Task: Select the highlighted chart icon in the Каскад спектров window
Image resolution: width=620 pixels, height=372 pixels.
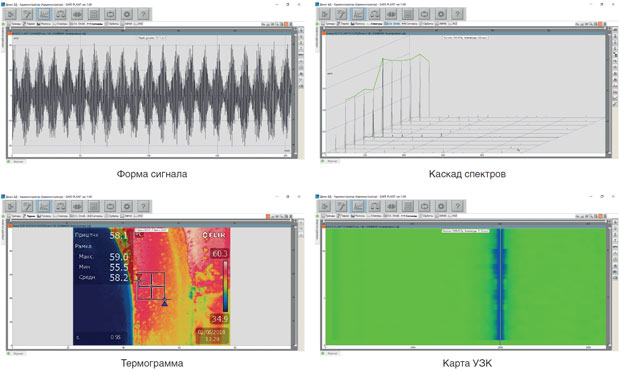Action: tap(358, 14)
